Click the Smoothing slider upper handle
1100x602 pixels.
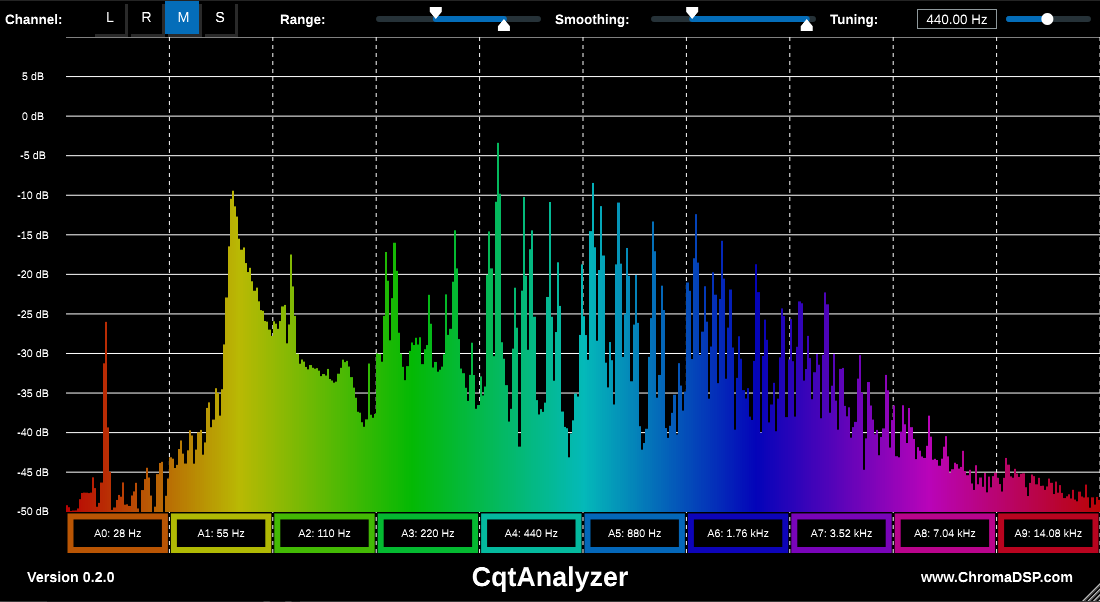[x=692, y=13]
